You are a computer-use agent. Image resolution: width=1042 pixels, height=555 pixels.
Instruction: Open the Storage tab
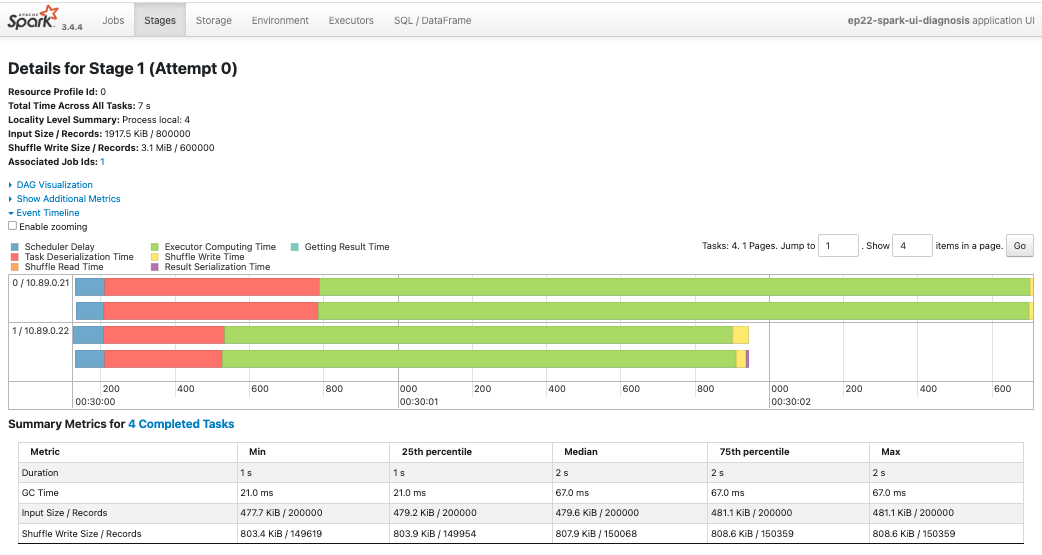pyautogui.click(x=213, y=21)
